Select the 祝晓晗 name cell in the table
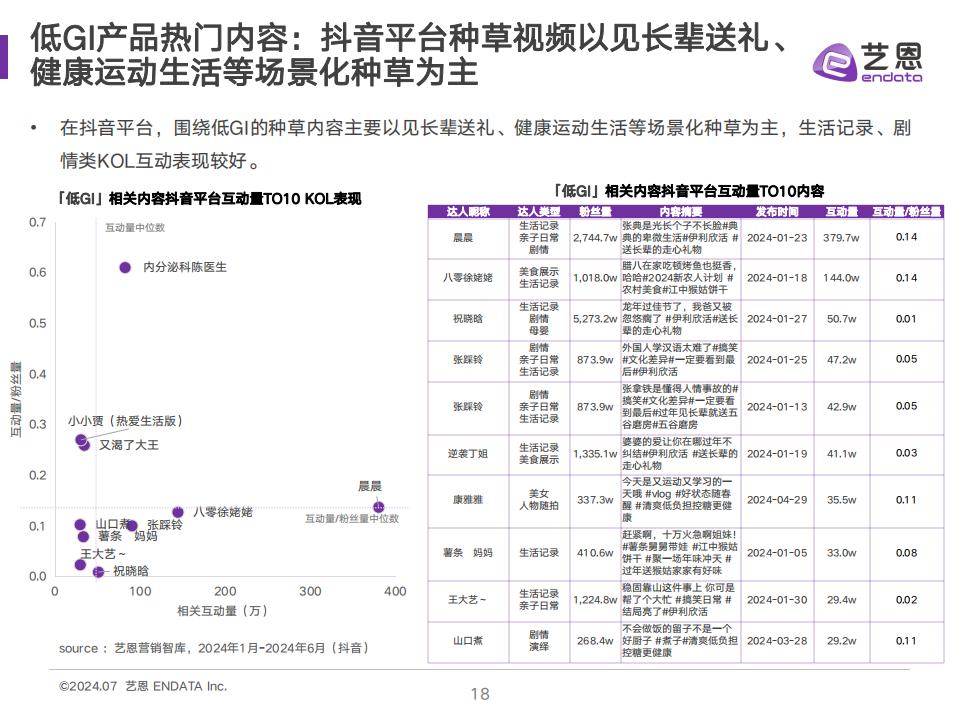The height and width of the screenshot is (720, 960). (x=468, y=318)
